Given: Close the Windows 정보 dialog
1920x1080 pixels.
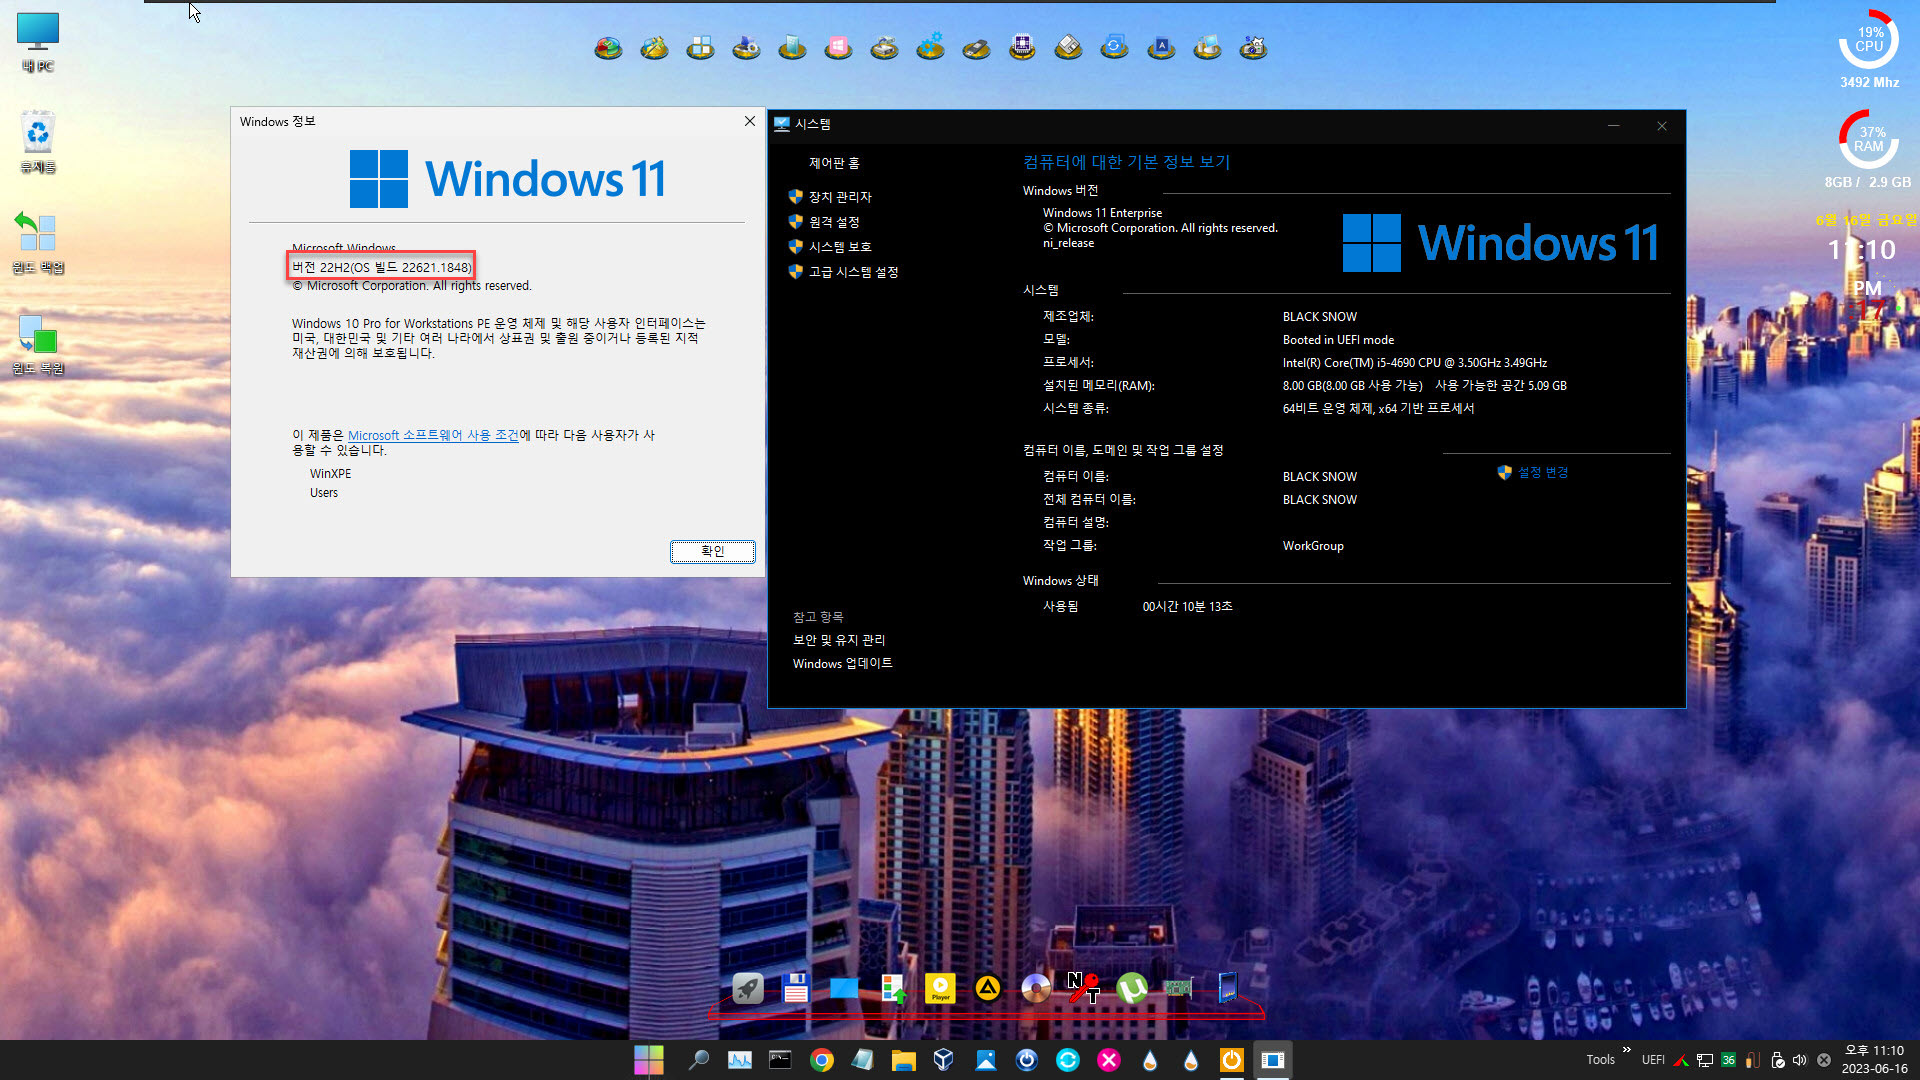Looking at the screenshot, I should click(749, 121).
